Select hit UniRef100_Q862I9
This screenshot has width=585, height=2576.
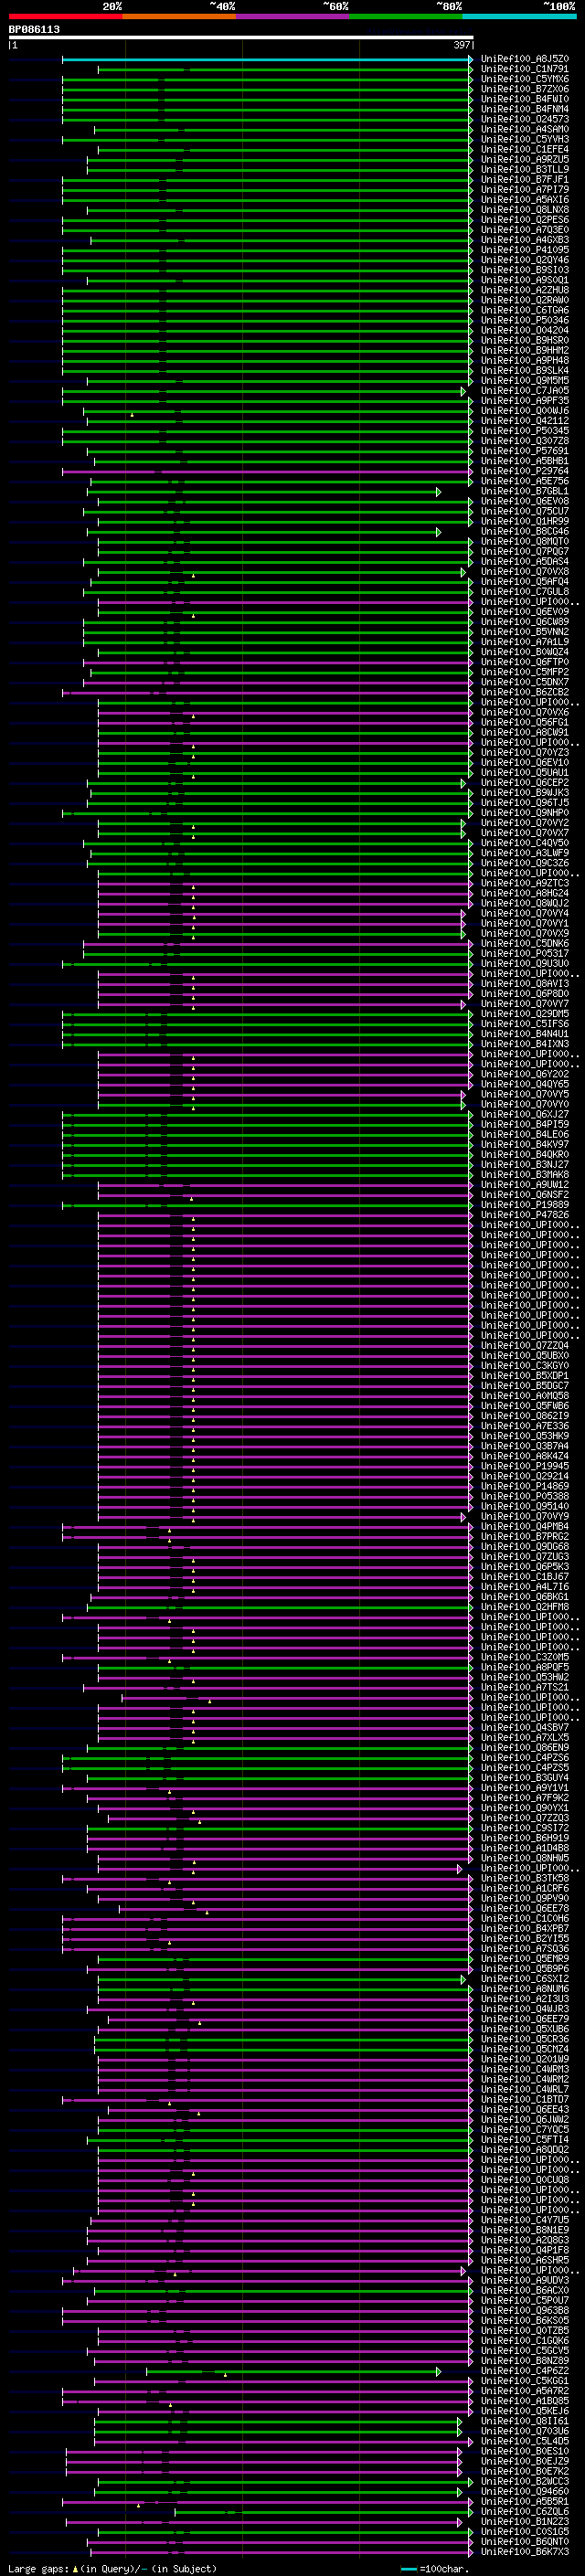tap(525, 1416)
